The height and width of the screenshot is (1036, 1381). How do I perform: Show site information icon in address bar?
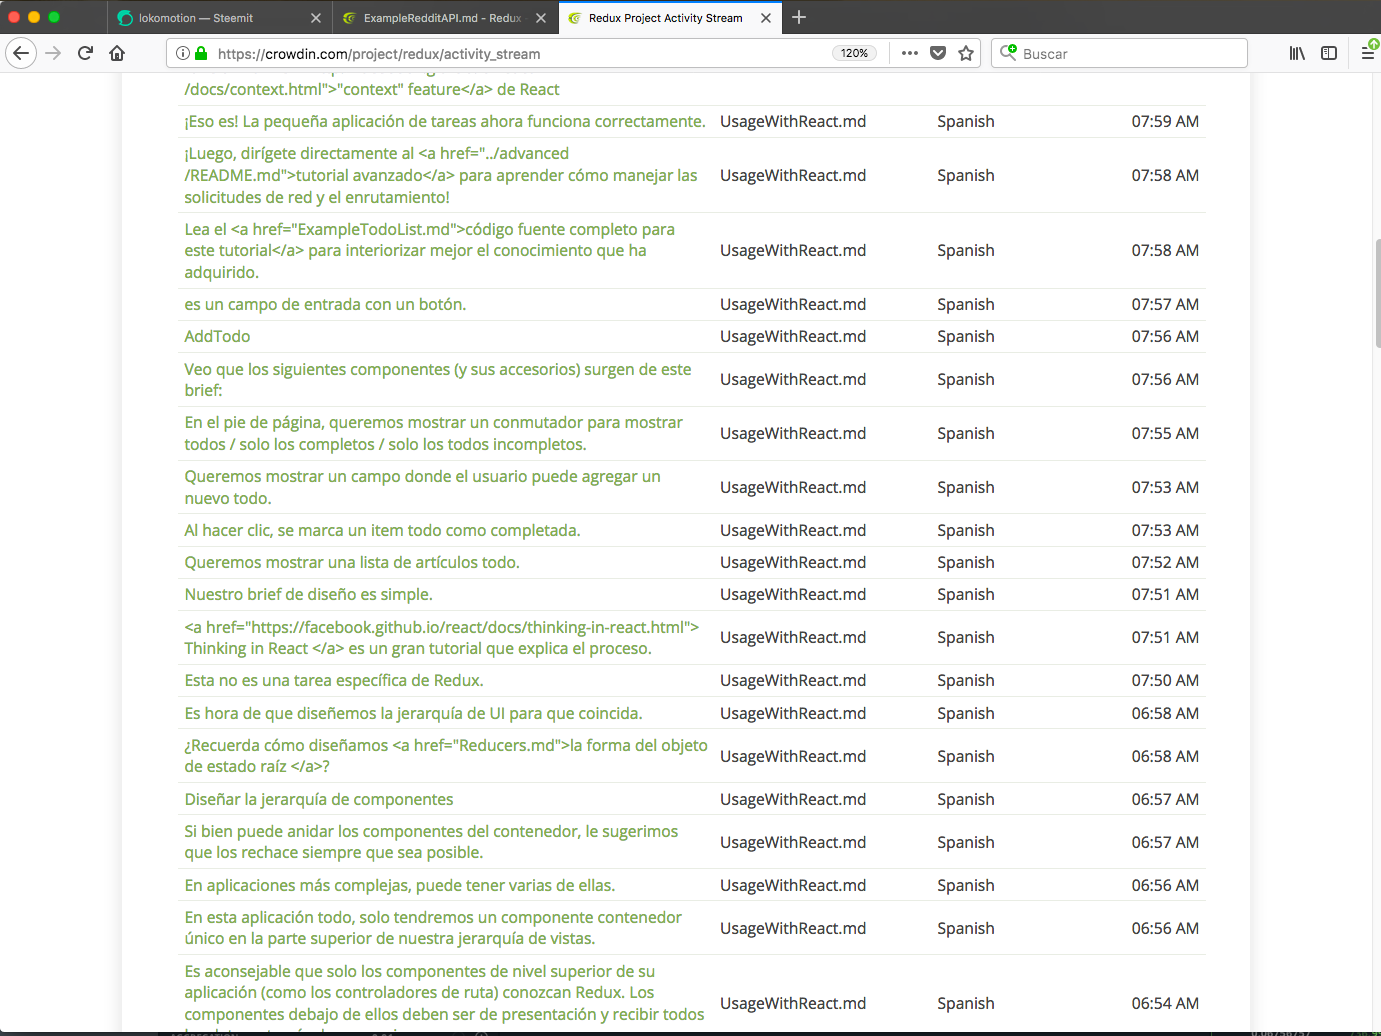[183, 53]
